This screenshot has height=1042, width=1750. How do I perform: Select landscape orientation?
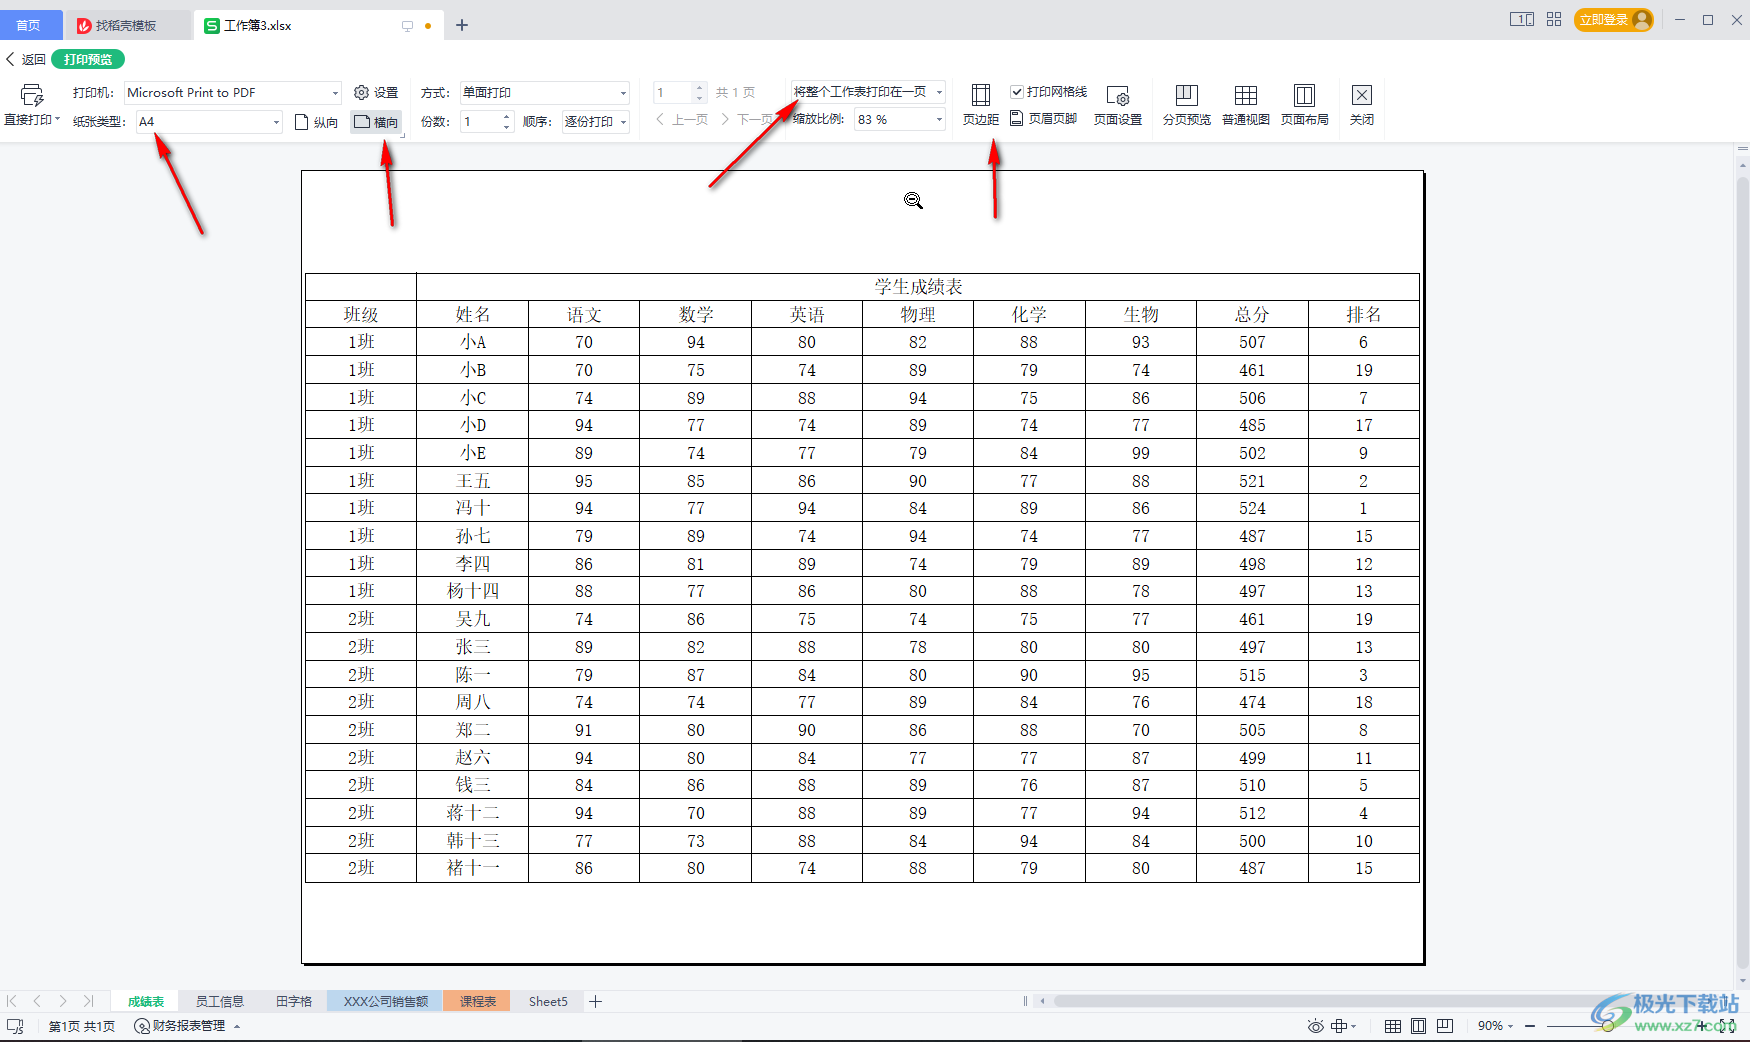(x=376, y=122)
